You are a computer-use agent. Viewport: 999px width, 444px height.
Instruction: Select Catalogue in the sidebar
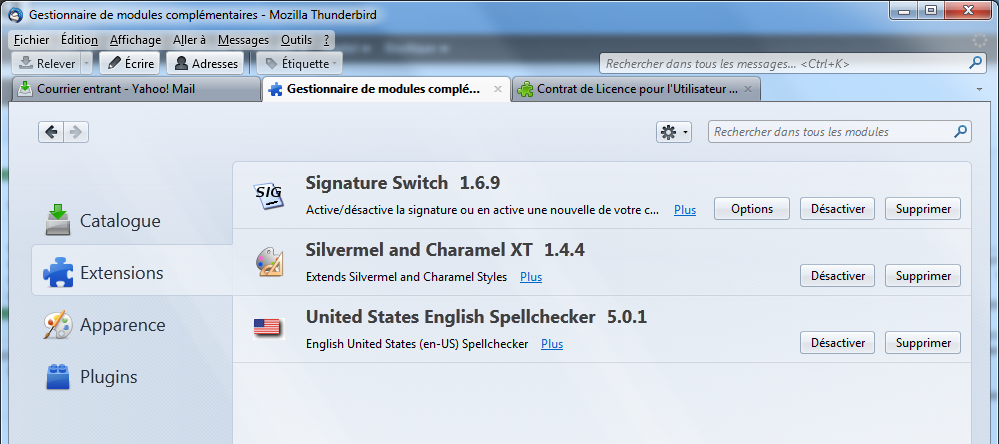pos(132,221)
